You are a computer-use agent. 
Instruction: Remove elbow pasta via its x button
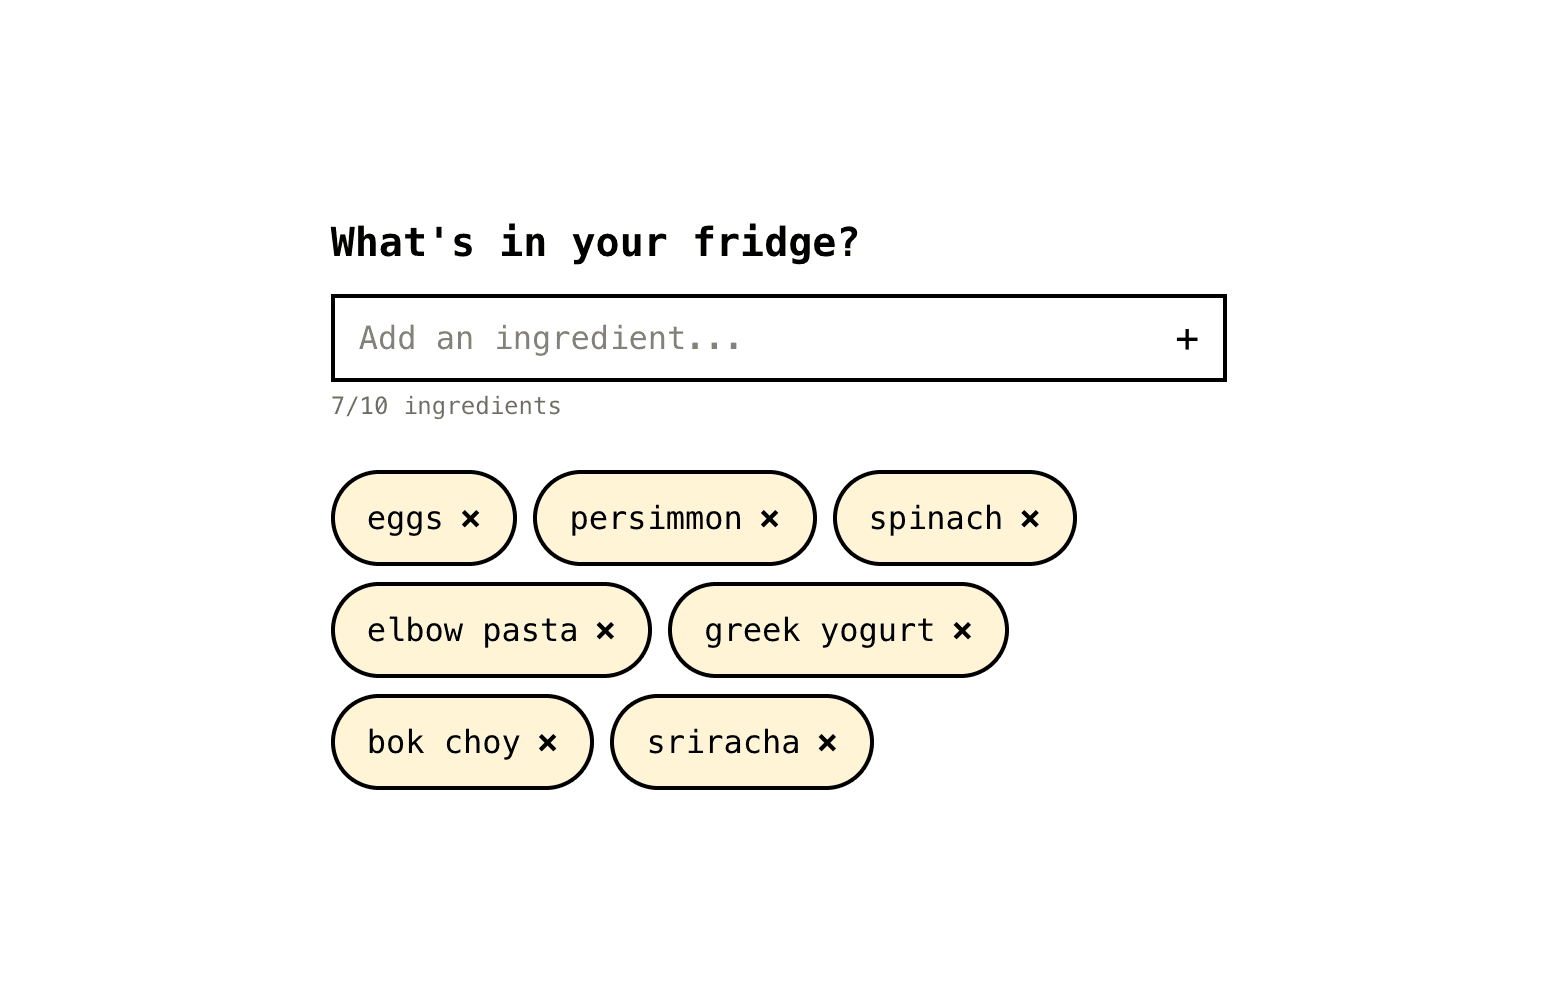(x=605, y=630)
